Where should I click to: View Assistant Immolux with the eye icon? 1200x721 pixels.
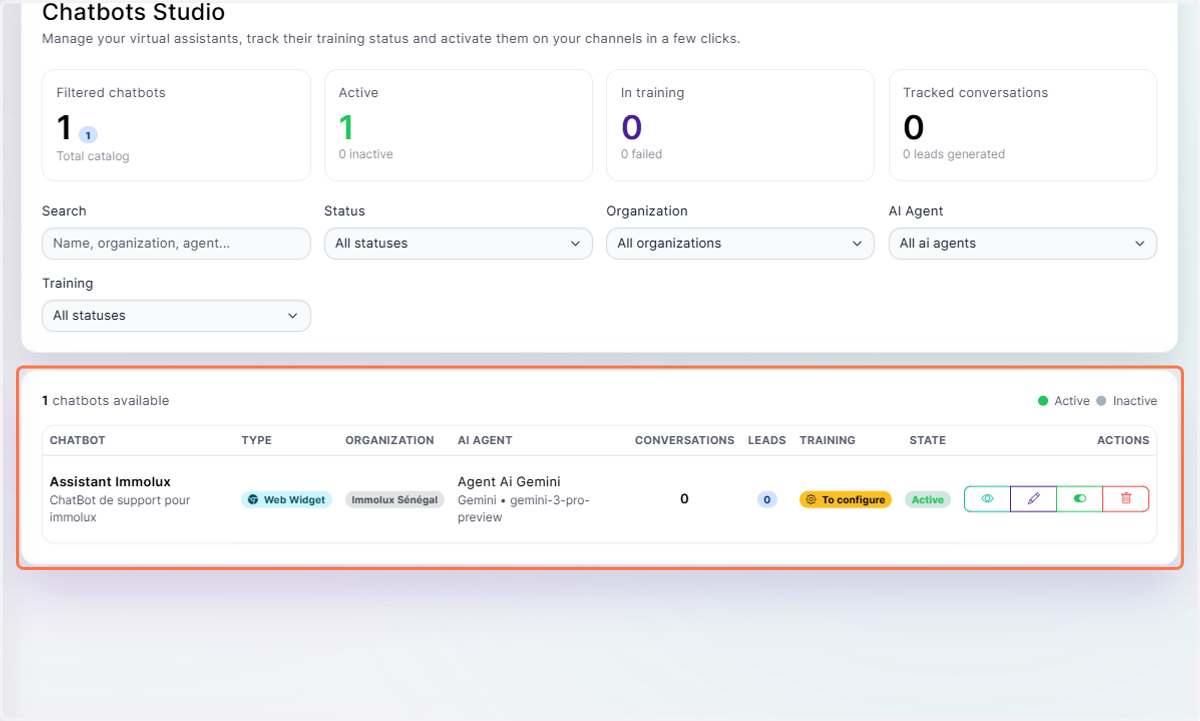pyautogui.click(x=987, y=499)
